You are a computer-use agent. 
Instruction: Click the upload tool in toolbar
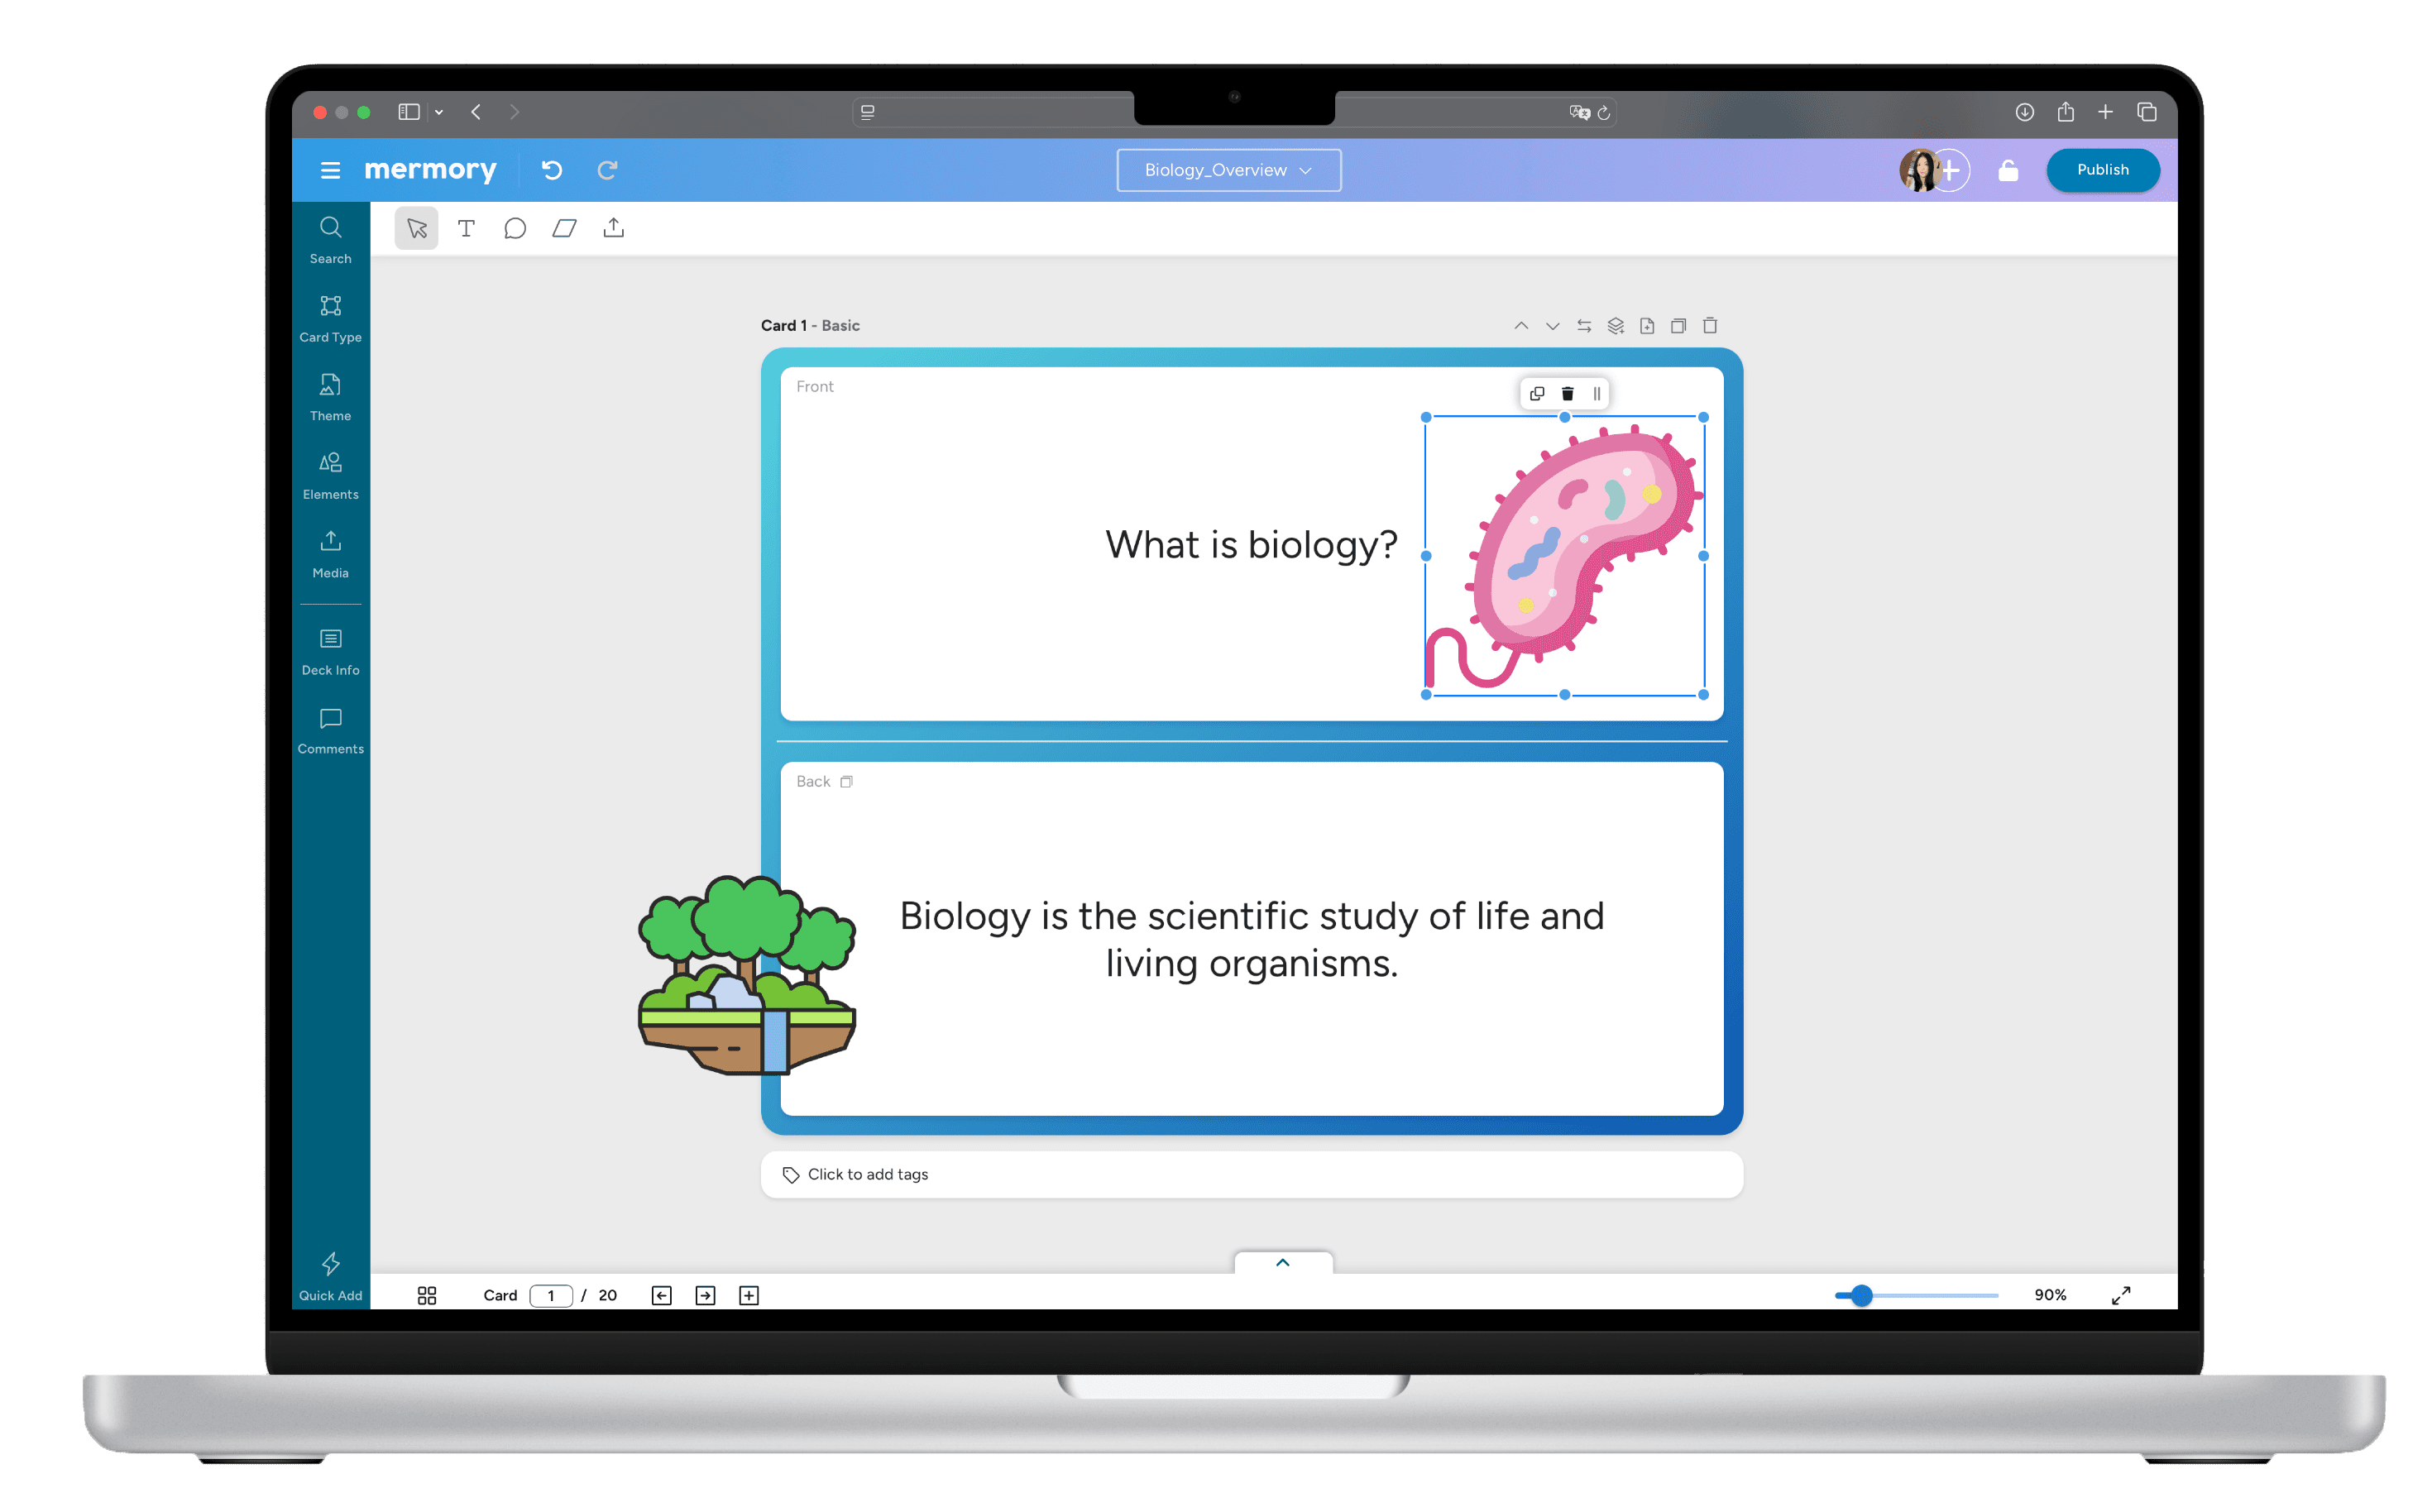613,228
